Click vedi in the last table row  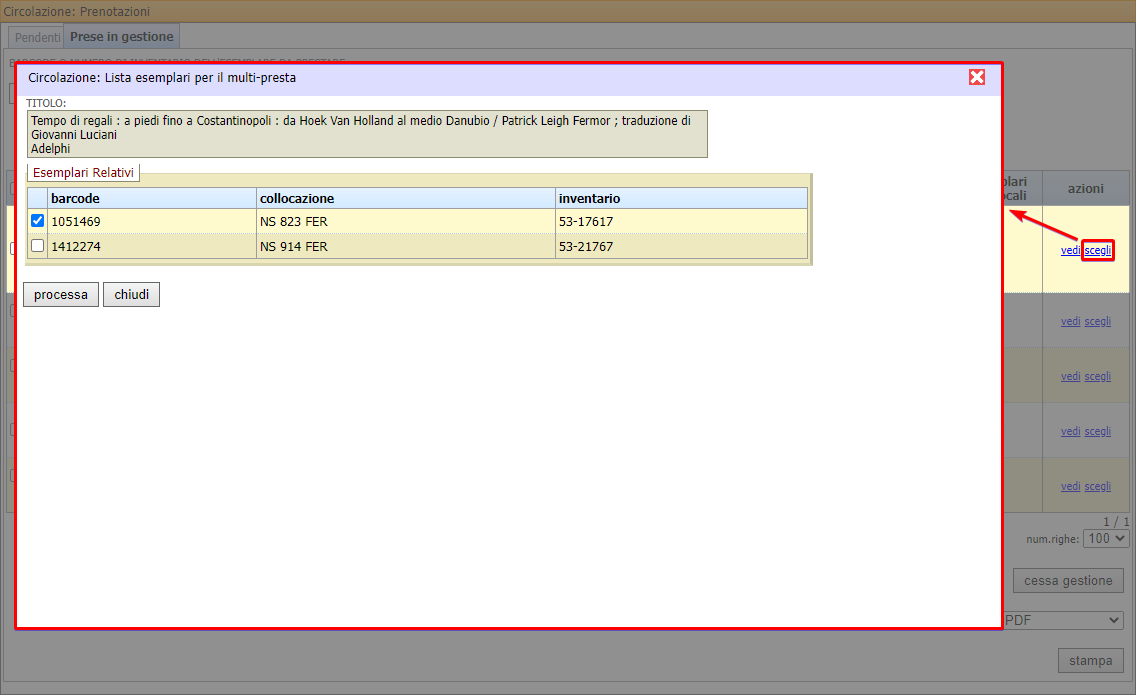[1070, 486]
